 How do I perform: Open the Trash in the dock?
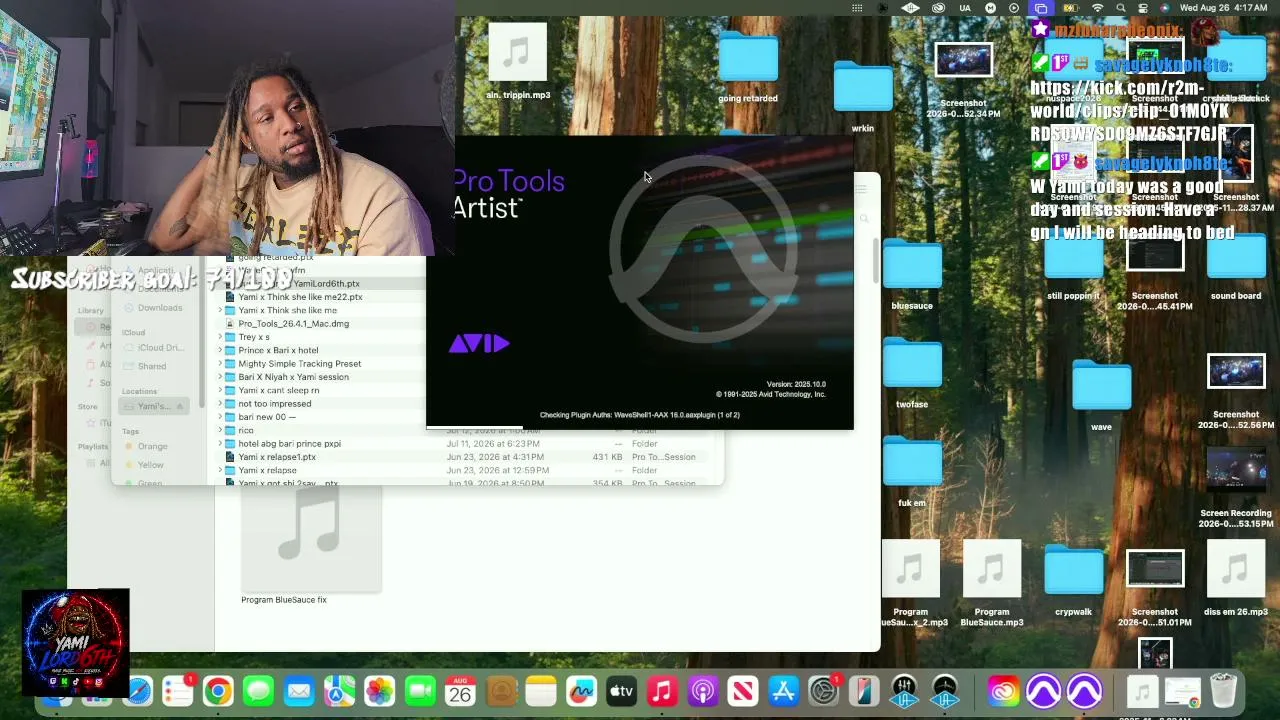1224,691
